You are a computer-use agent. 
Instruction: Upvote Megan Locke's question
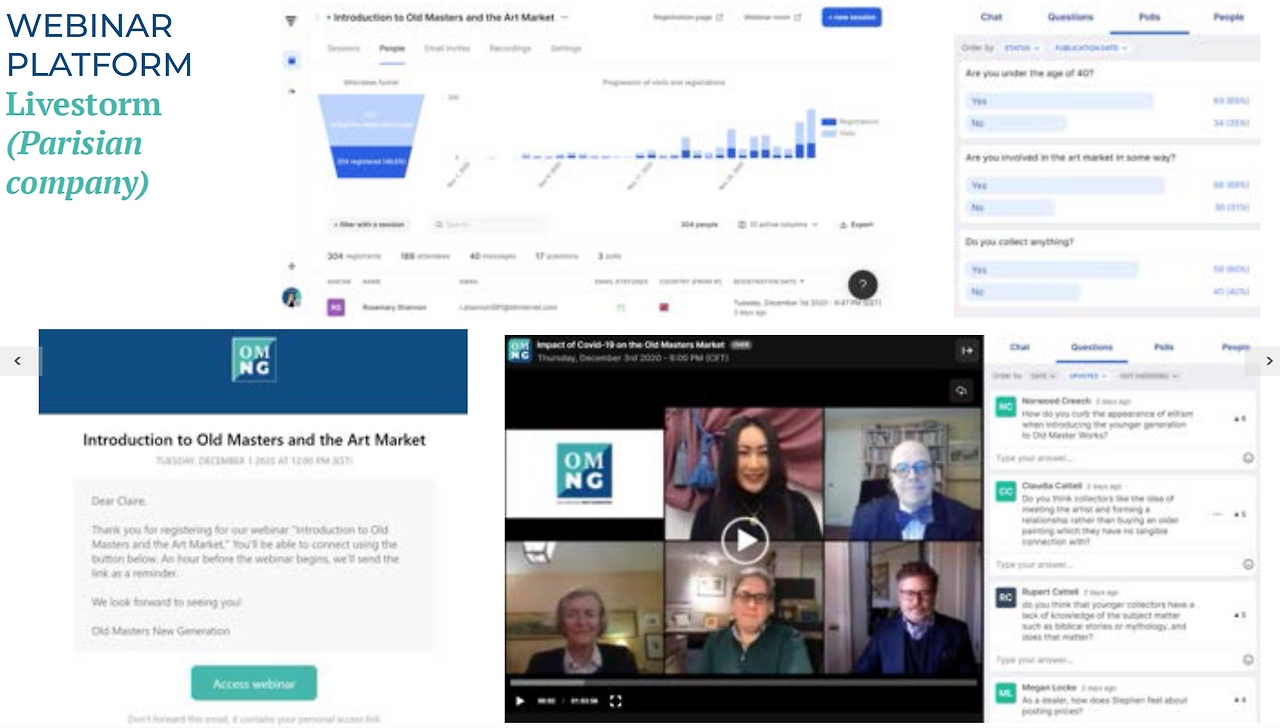coord(1240,700)
